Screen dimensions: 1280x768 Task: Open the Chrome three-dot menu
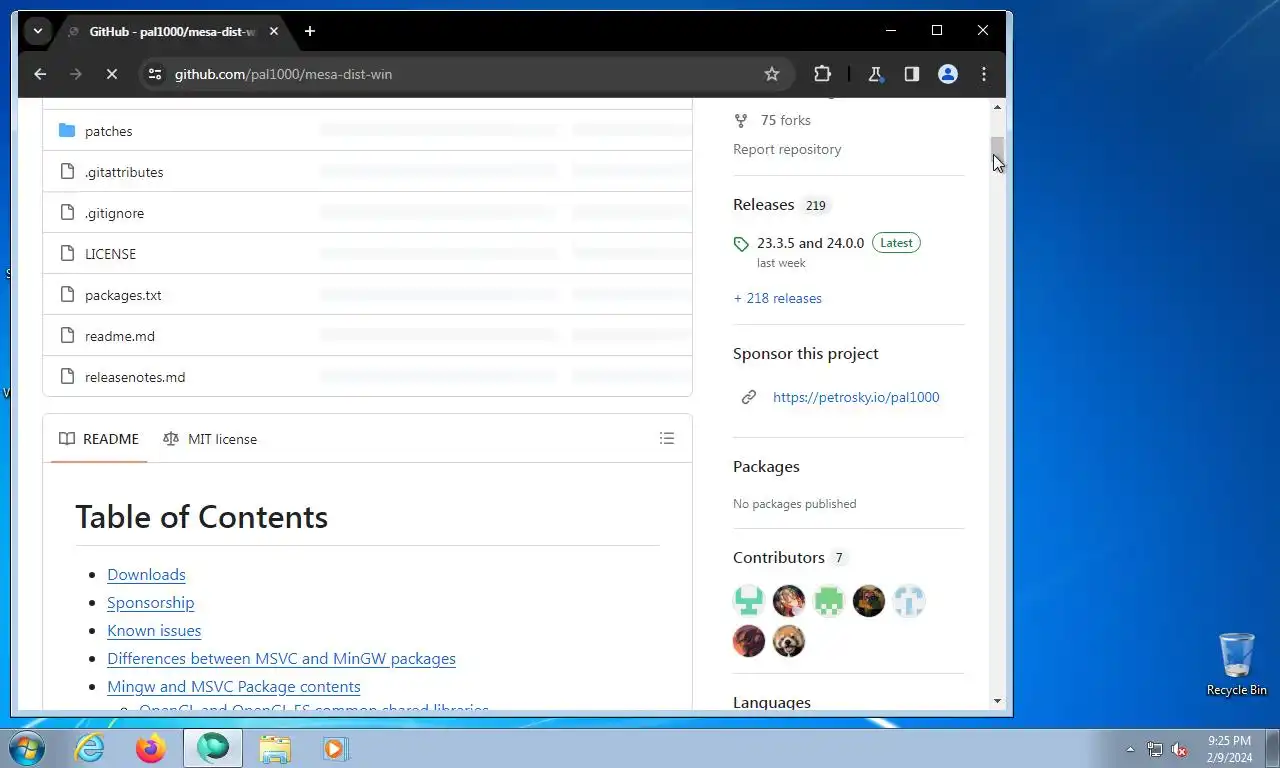coord(984,74)
